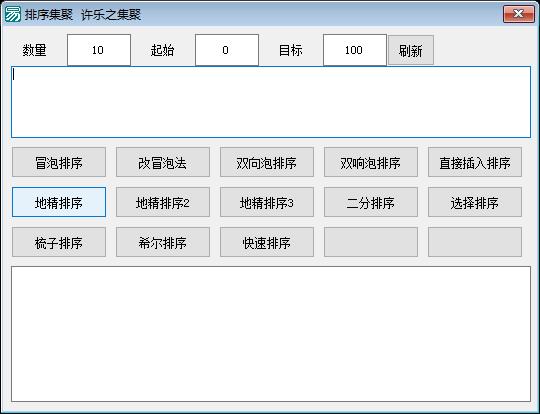The image size is (540, 414).
Task: Run the 二分排序 binary sort
Action: [x=371, y=202]
